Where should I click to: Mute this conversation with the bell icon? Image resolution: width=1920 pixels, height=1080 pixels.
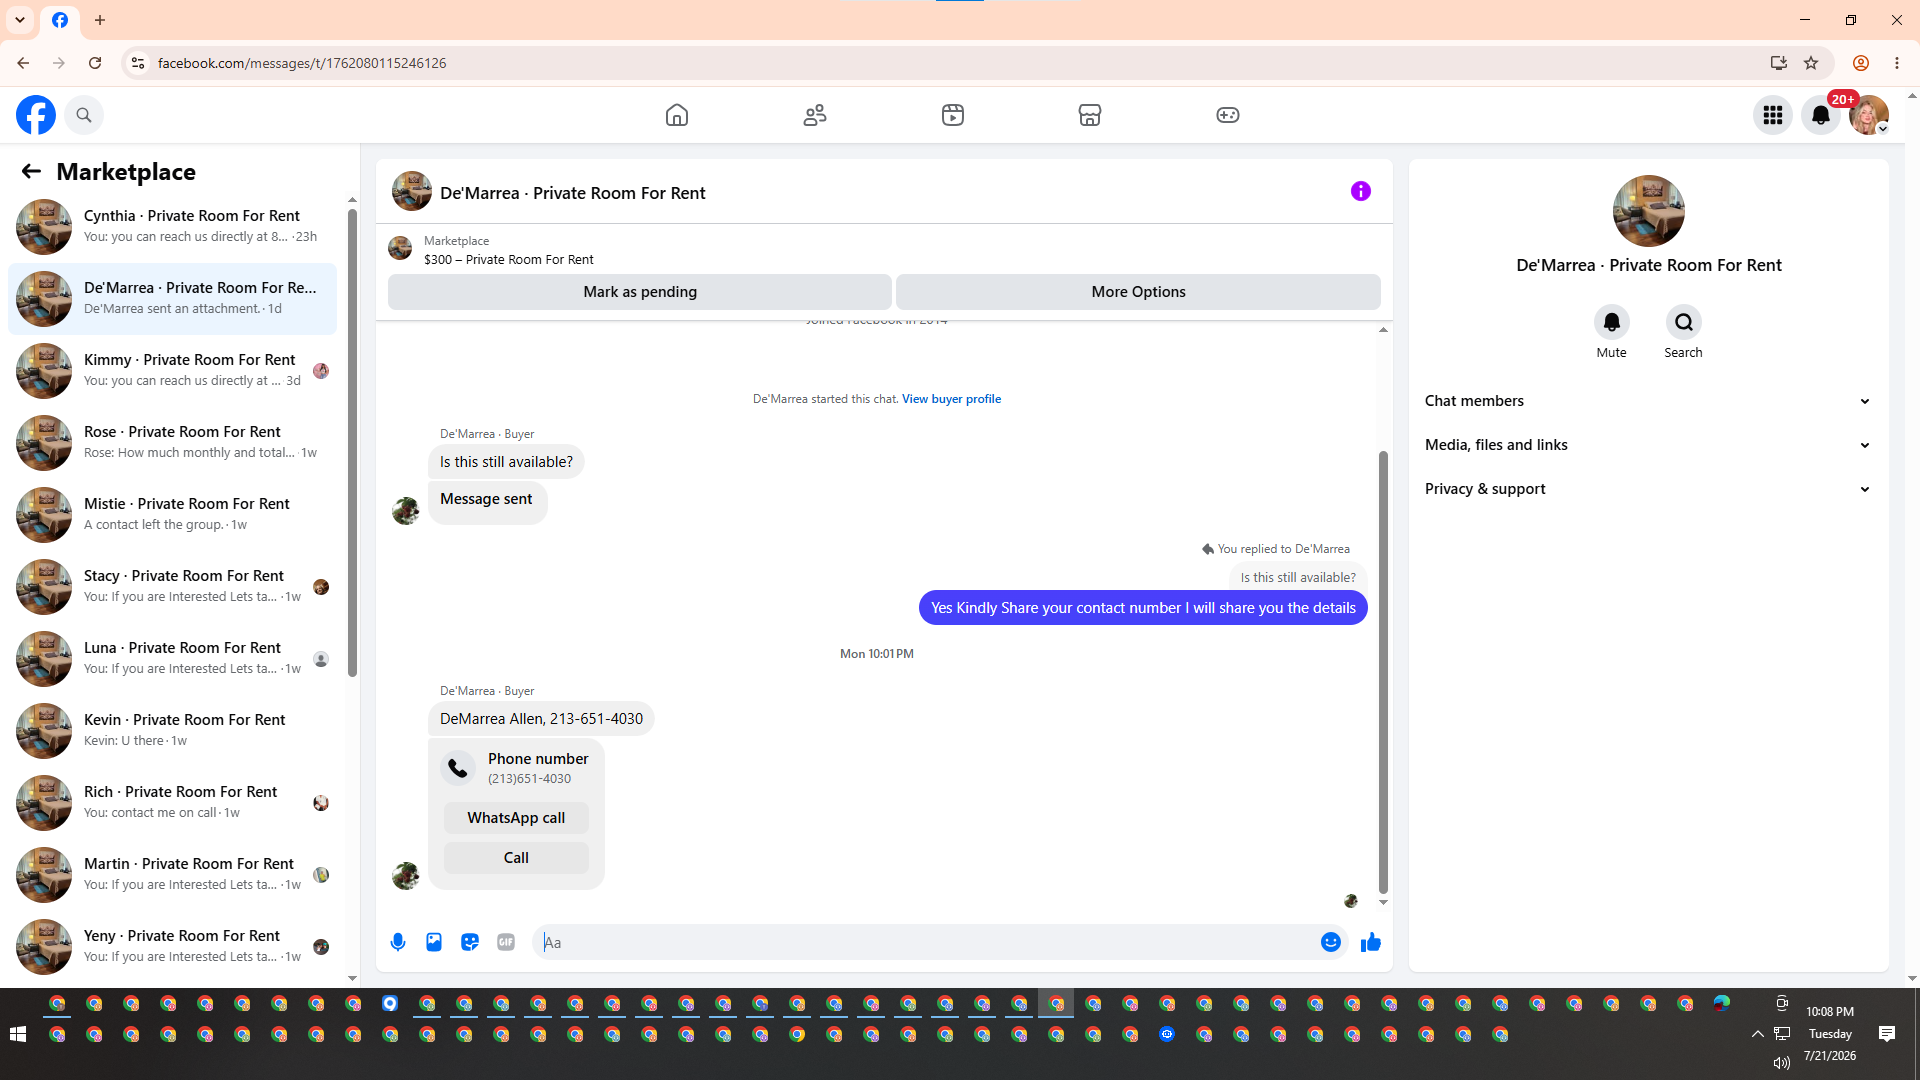1612,322
